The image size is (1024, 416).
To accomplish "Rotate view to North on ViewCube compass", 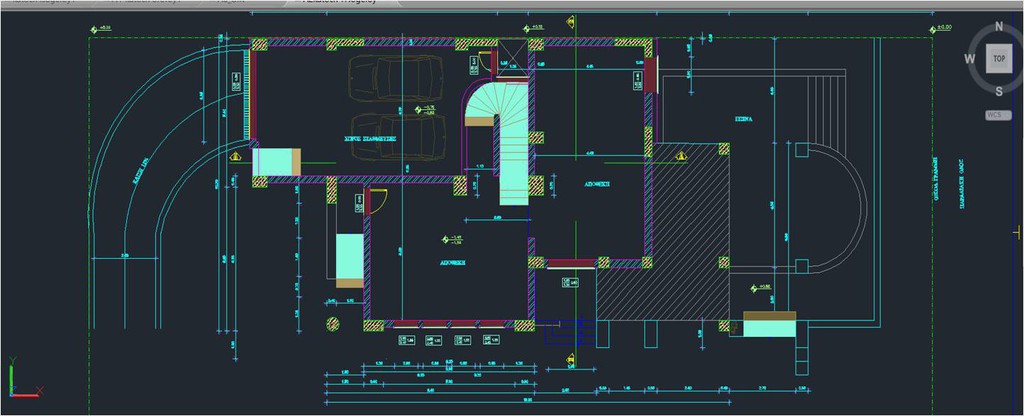I will (x=999, y=27).
